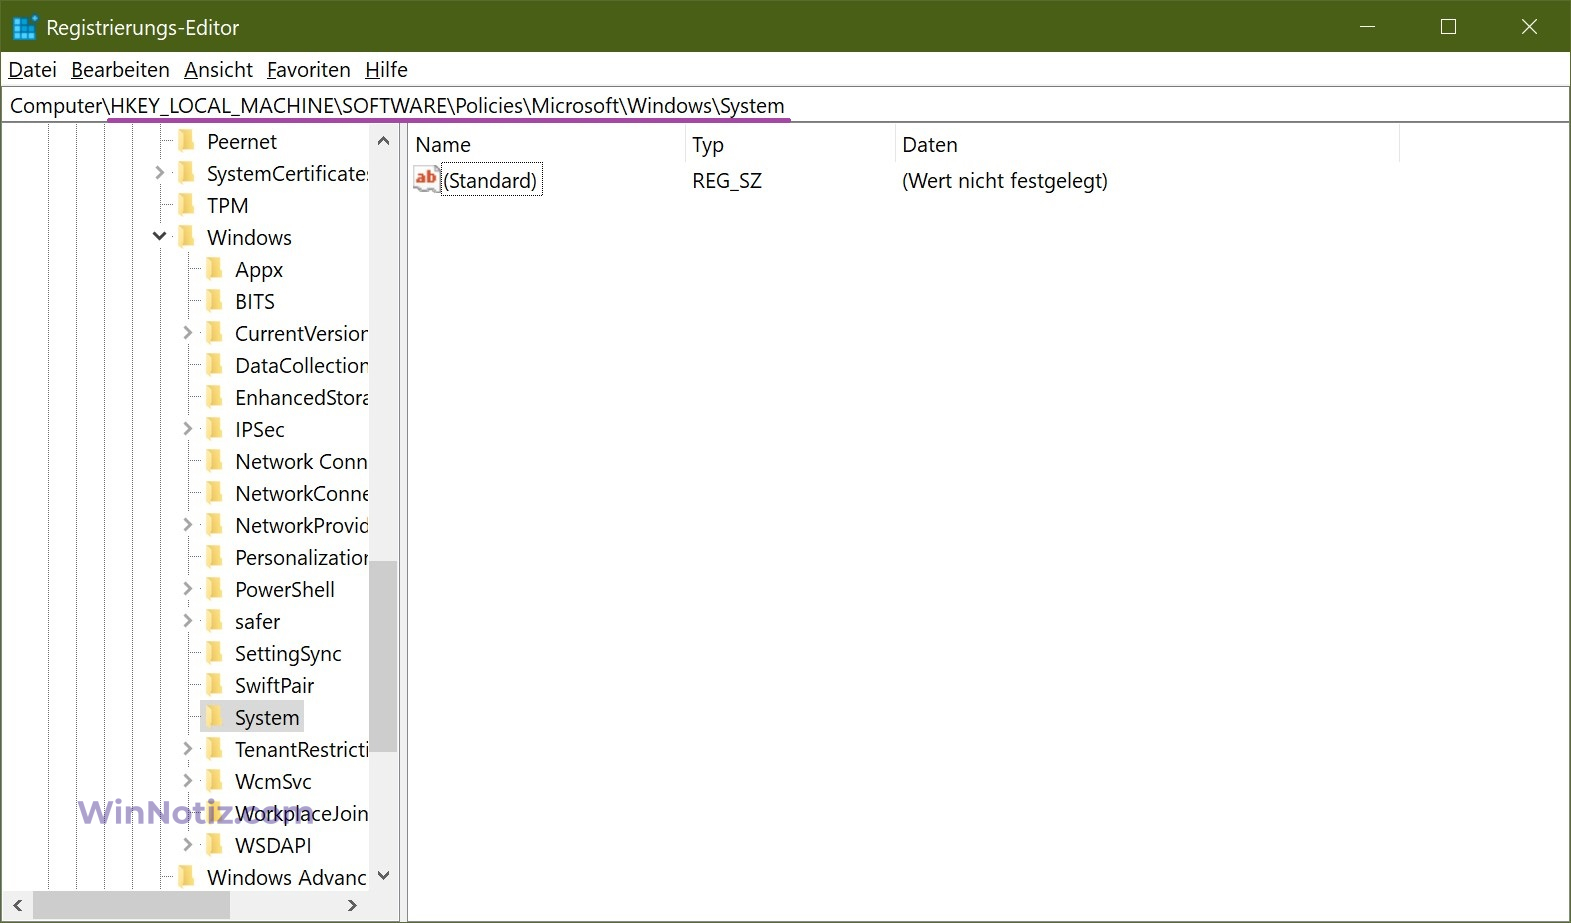Click the WcmSvc folder icon

(x=214, y=781)
